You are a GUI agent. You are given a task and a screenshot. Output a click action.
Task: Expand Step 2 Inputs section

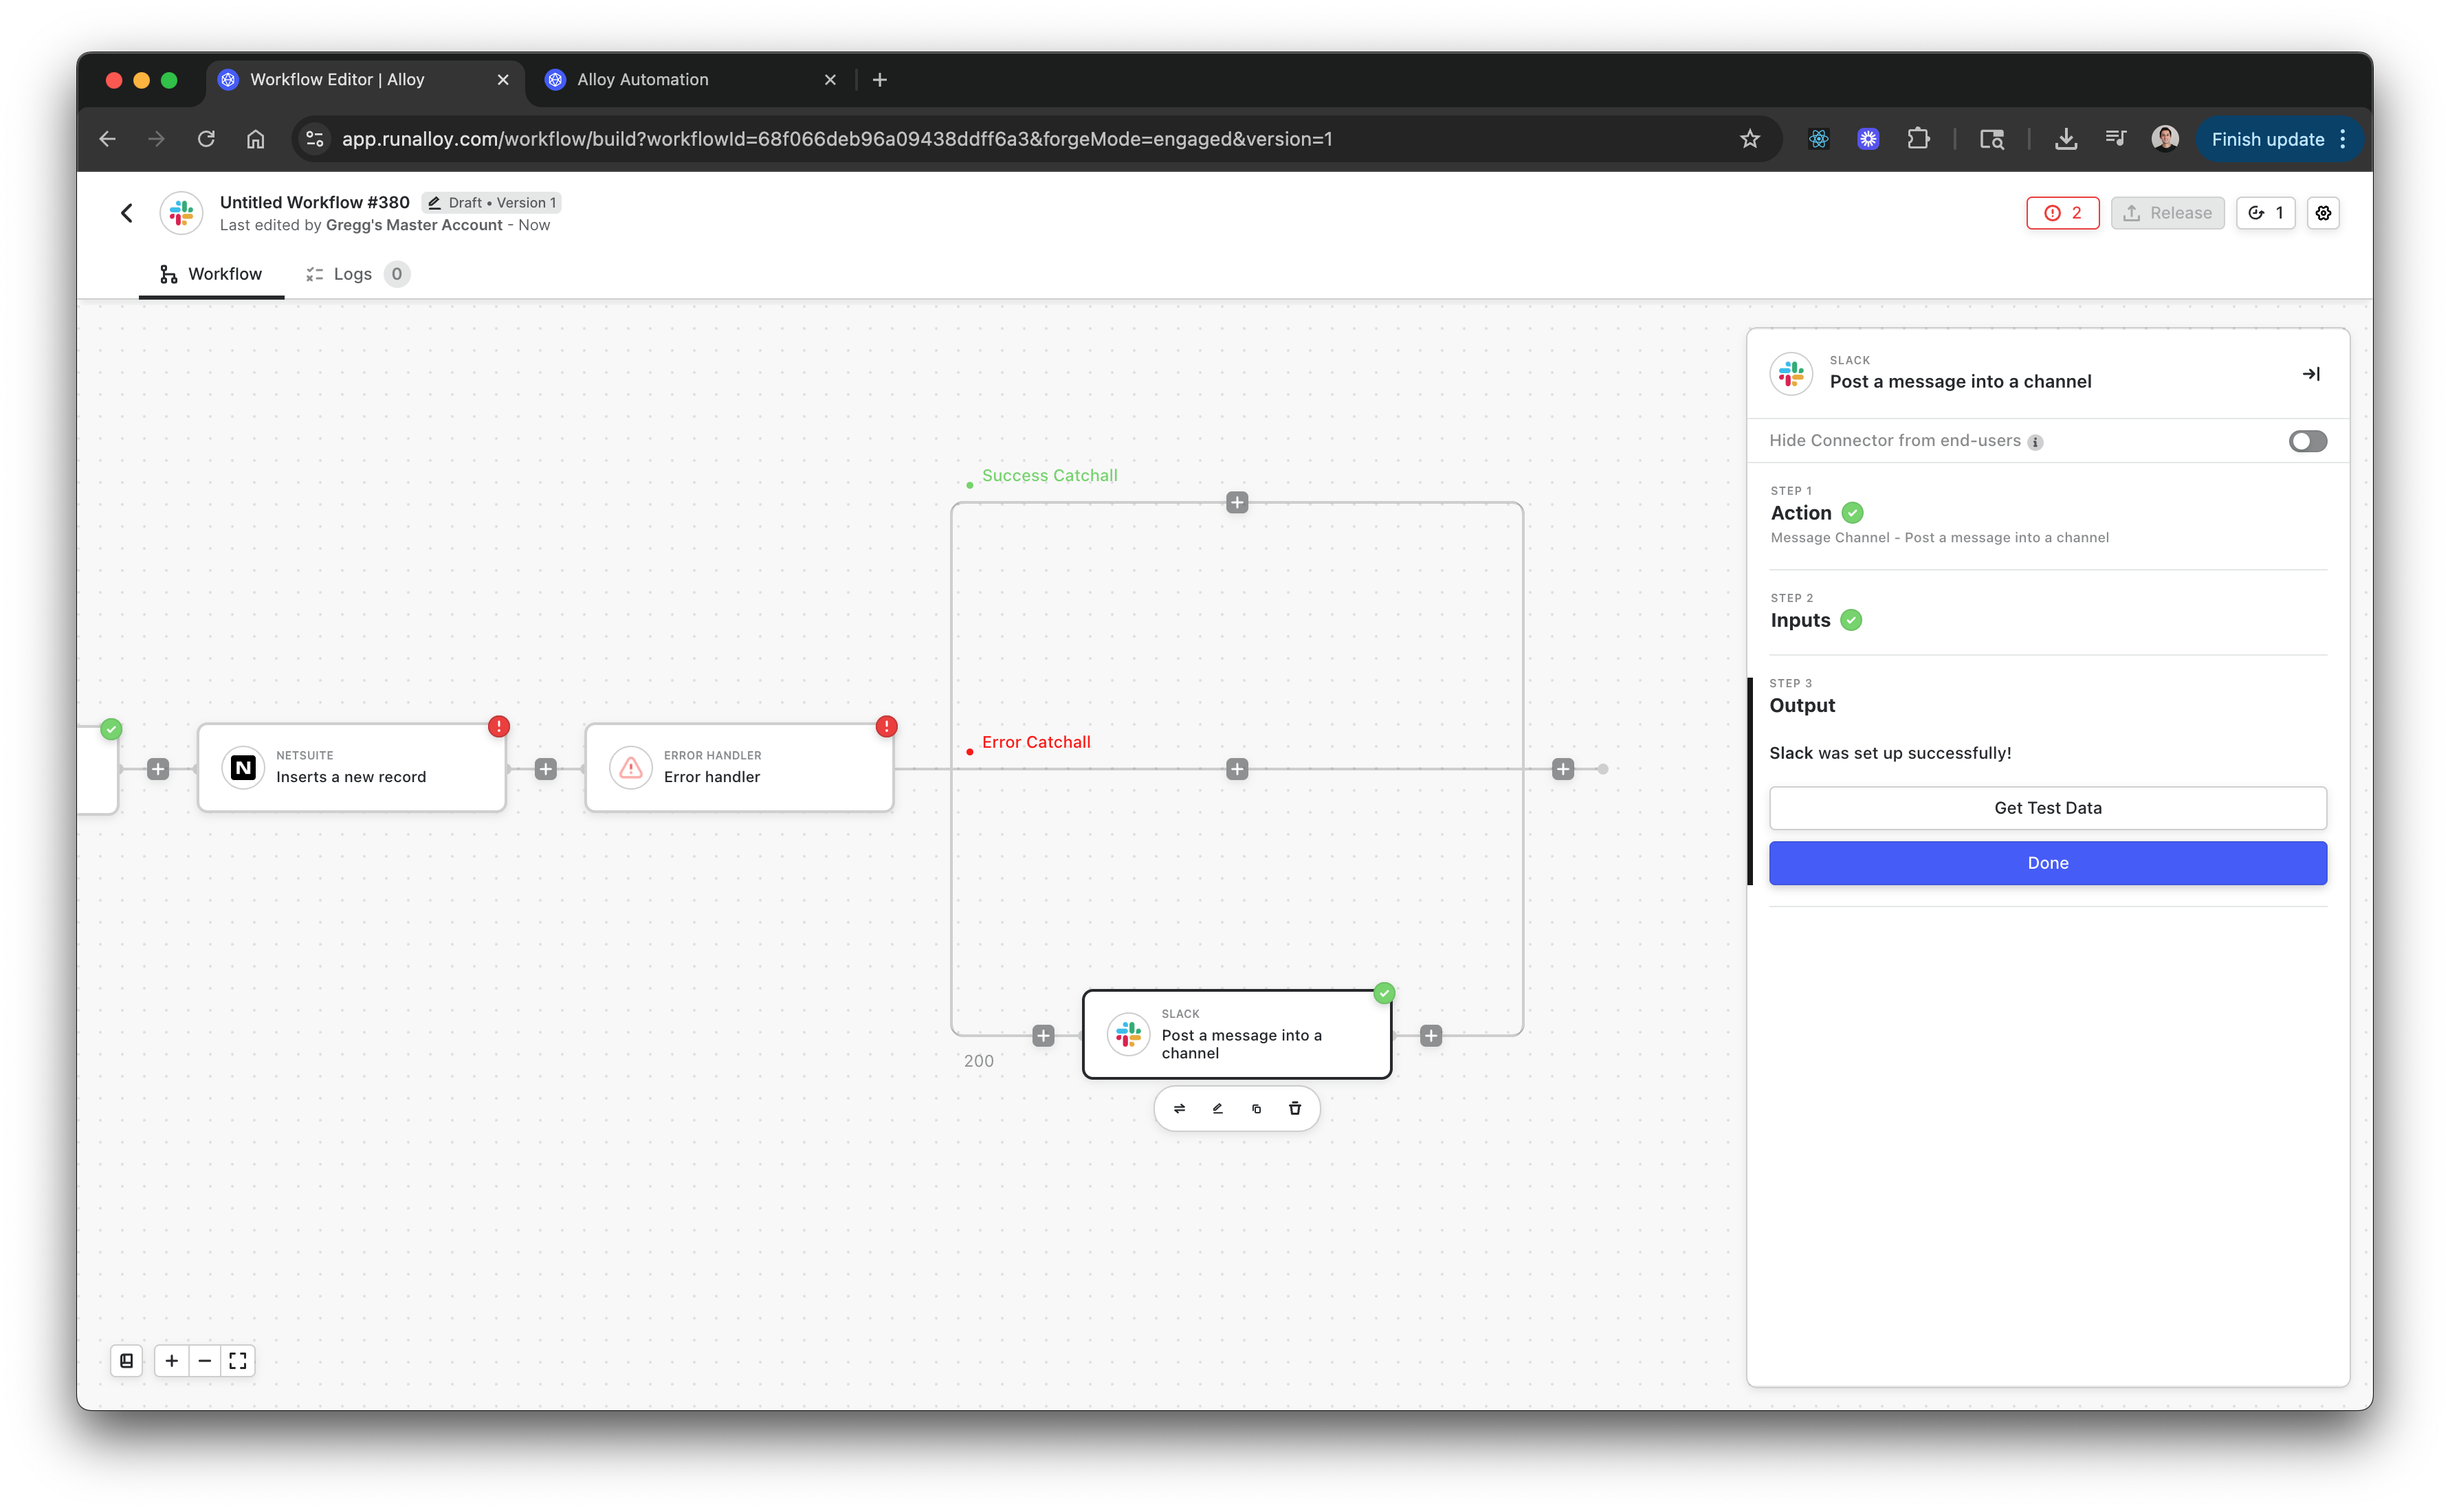click(1800, 620)
